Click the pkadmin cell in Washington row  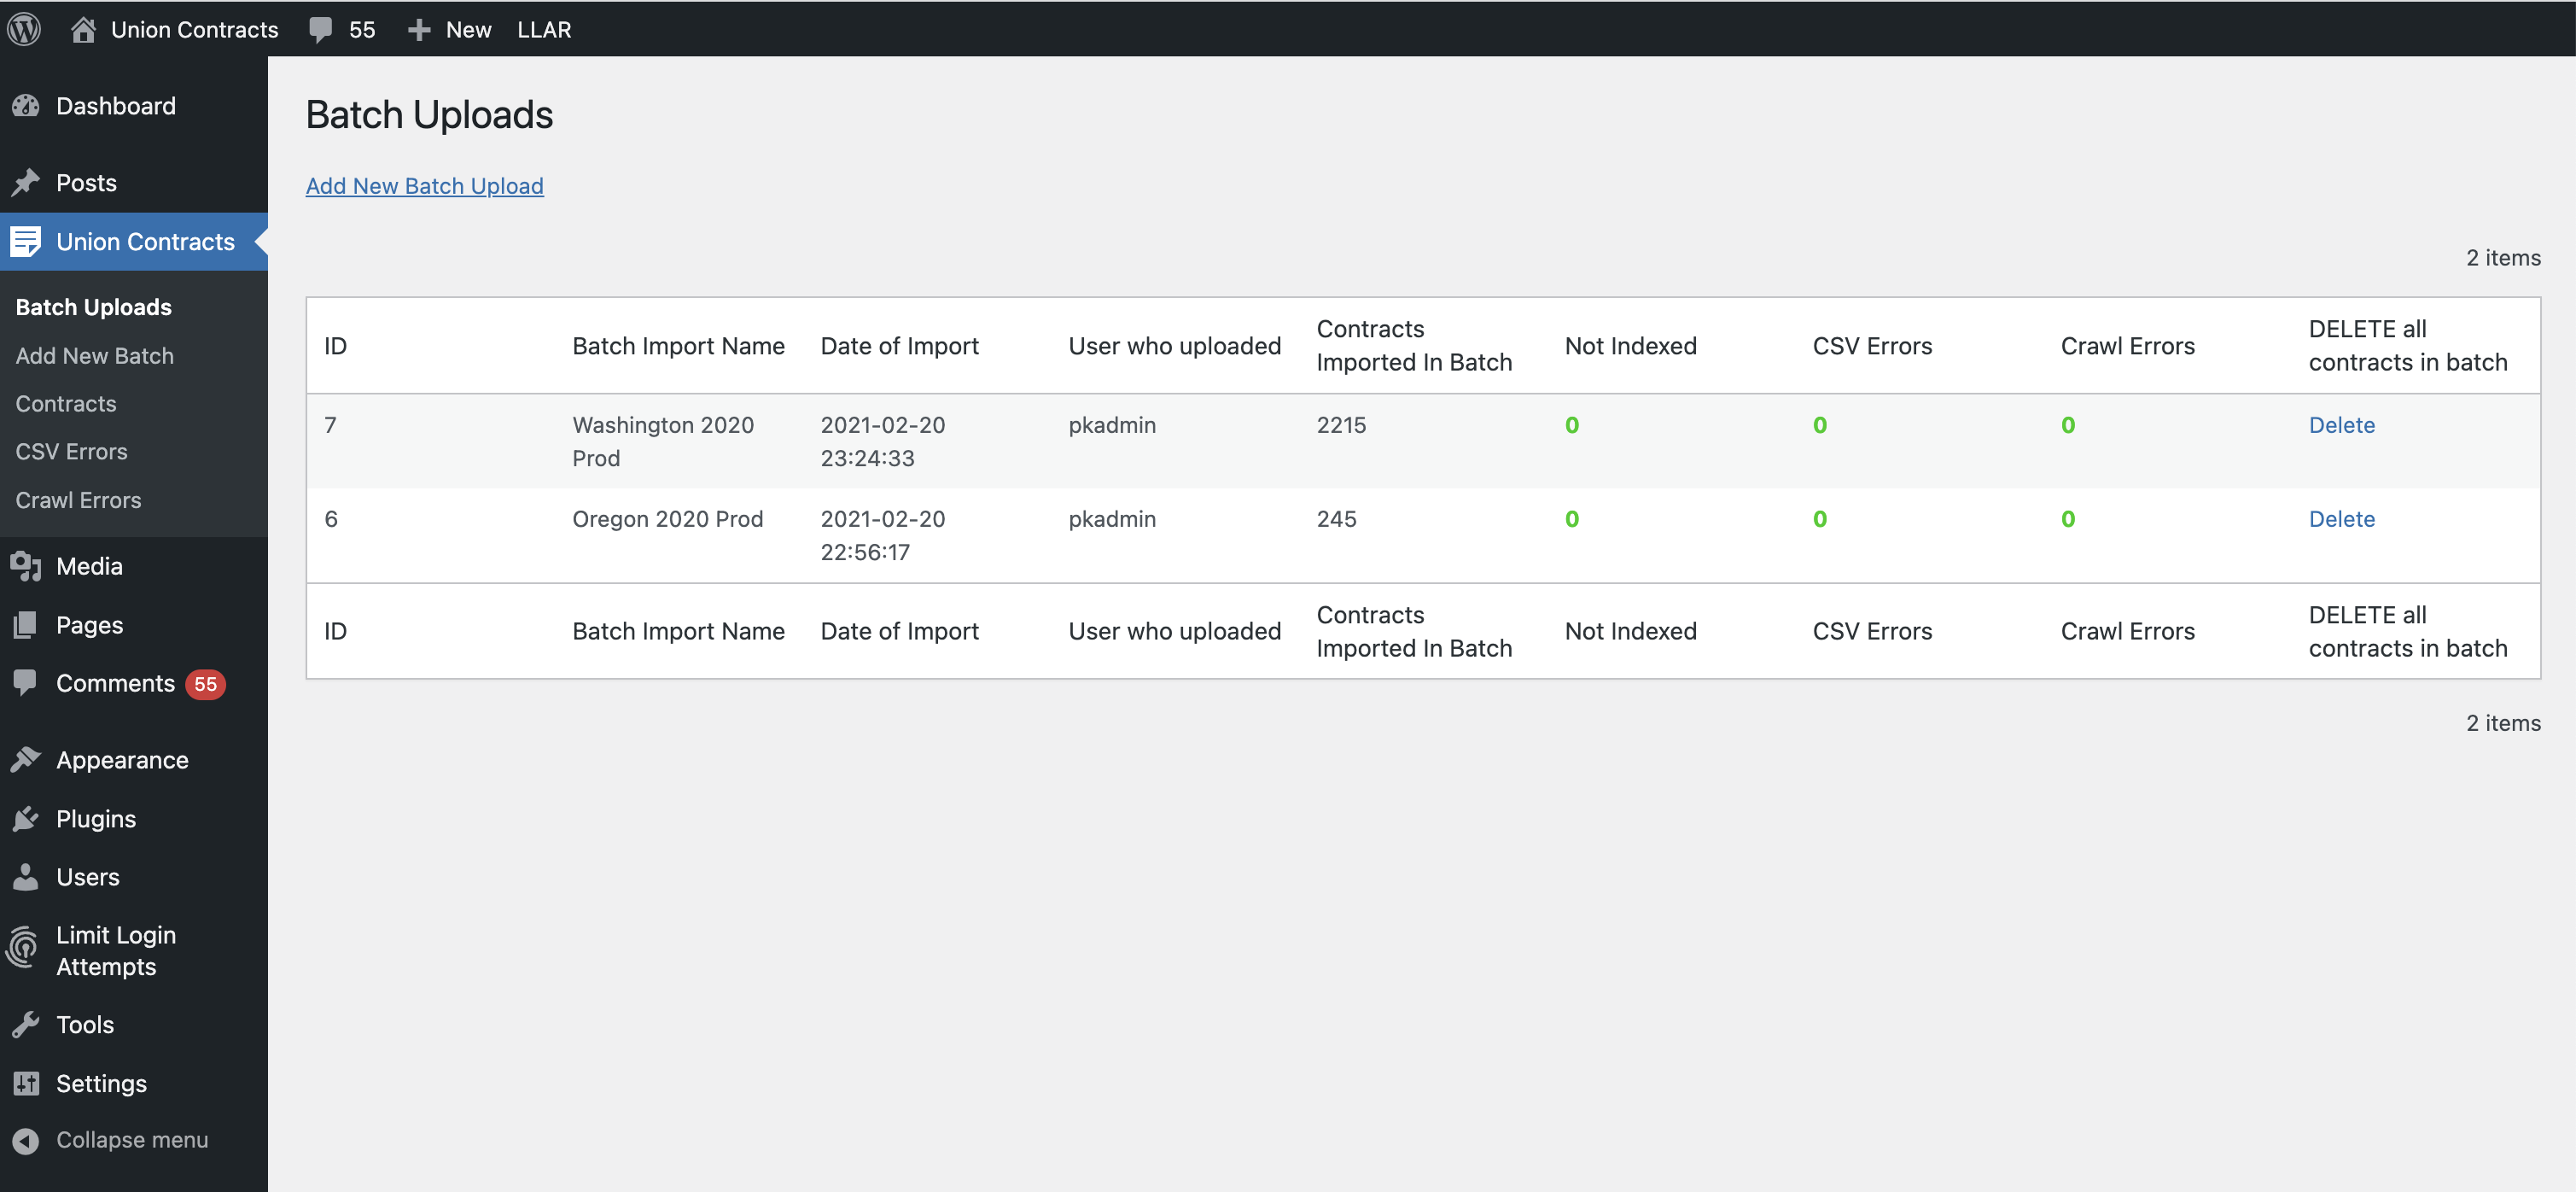1112,425
